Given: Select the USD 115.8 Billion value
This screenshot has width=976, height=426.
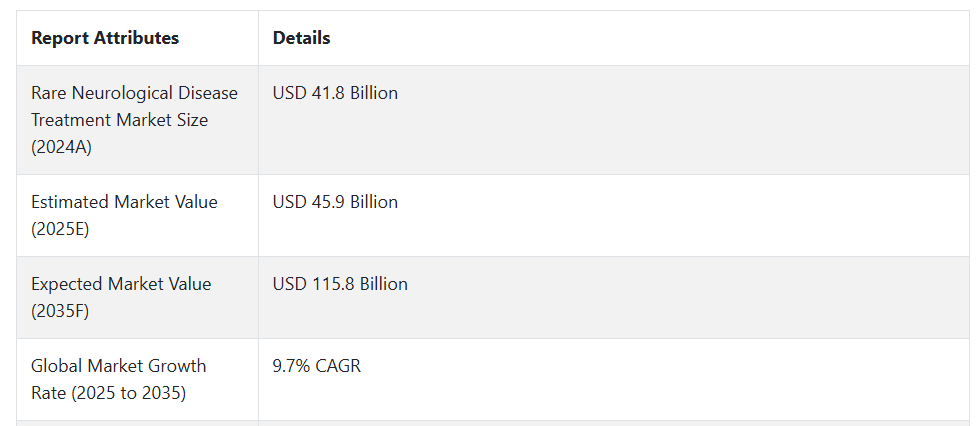Looking at the screenshot, I should 340,284.
